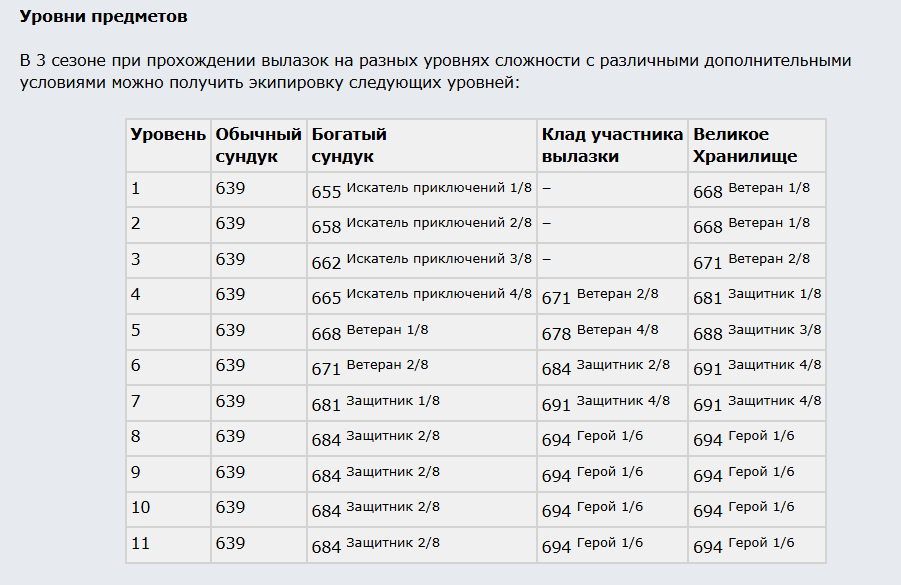Click the "662 Искатель приключений 3/8" cell
This screenshot has height=585, width=901.
pos(421,261)
